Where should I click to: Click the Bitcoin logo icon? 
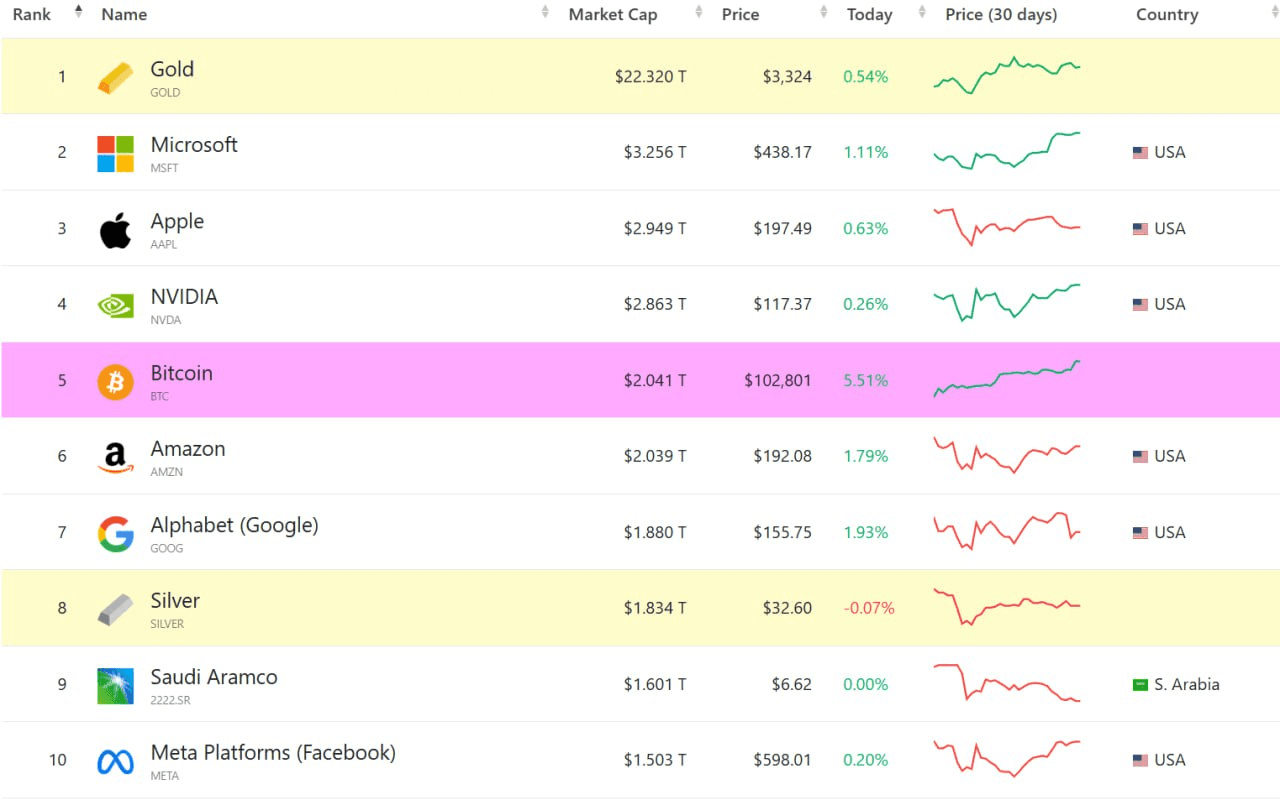tap(115, 381)
